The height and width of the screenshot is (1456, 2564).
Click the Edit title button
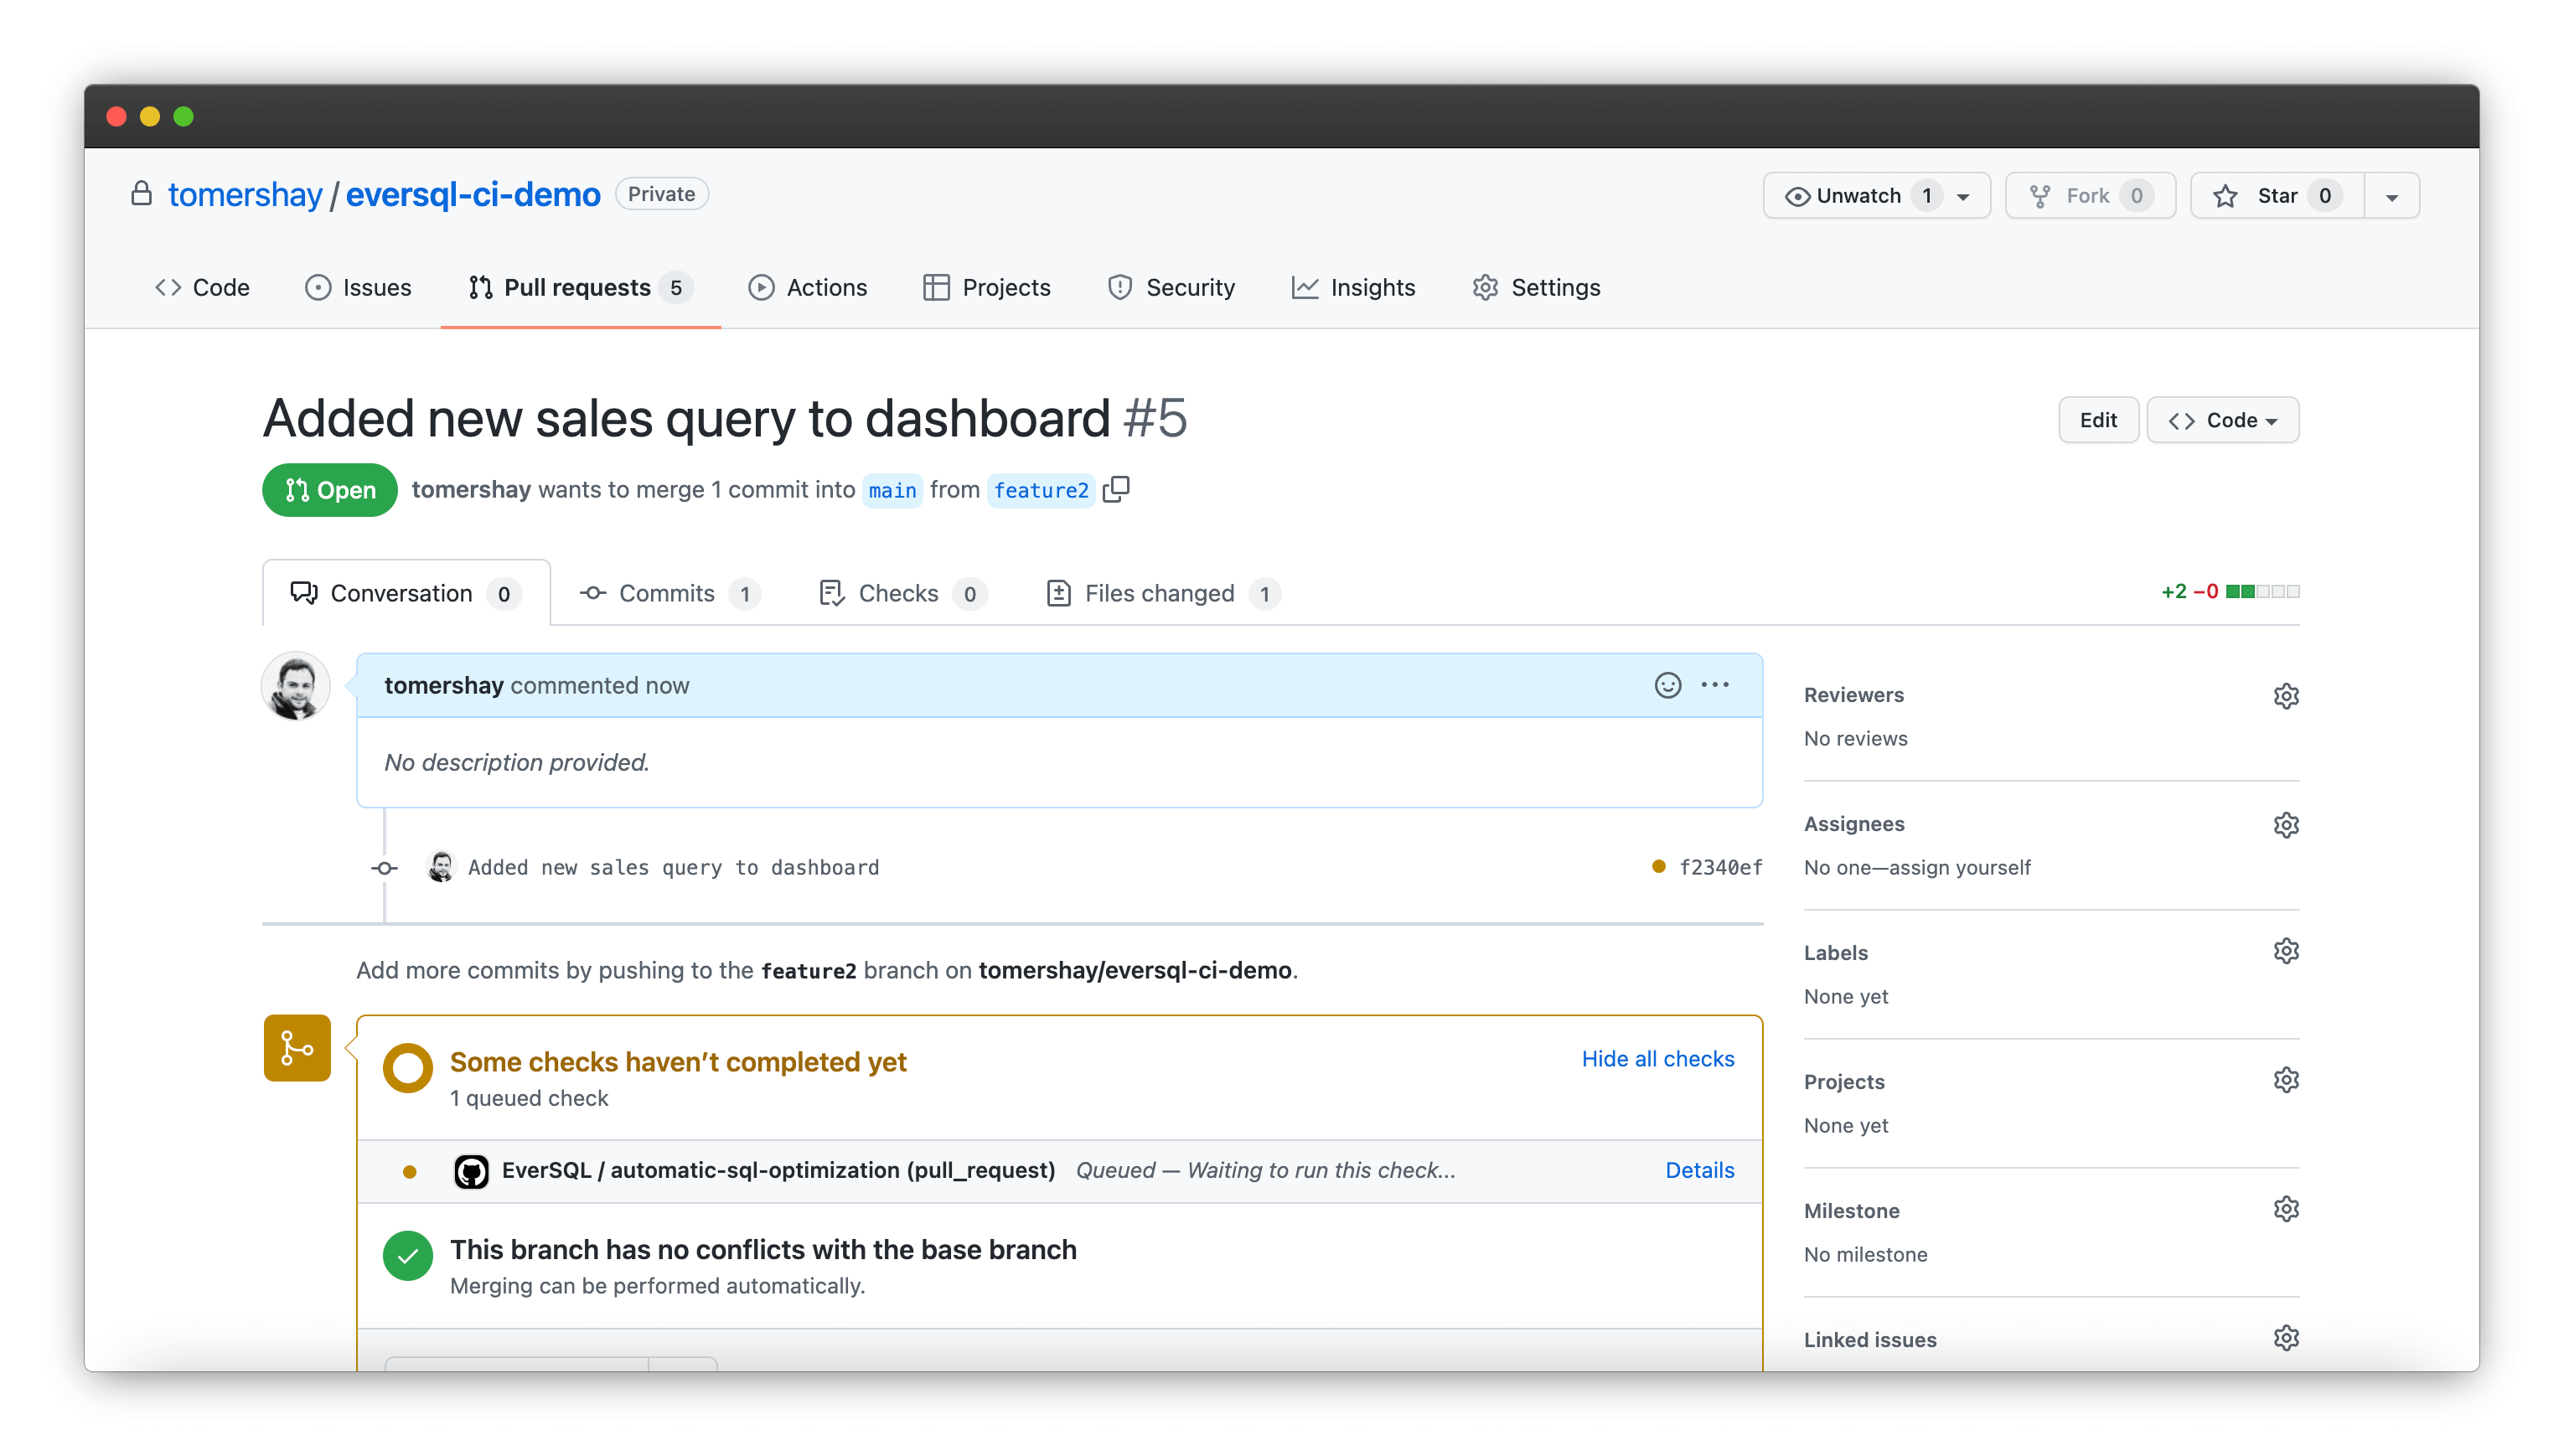pos(2098,420)
